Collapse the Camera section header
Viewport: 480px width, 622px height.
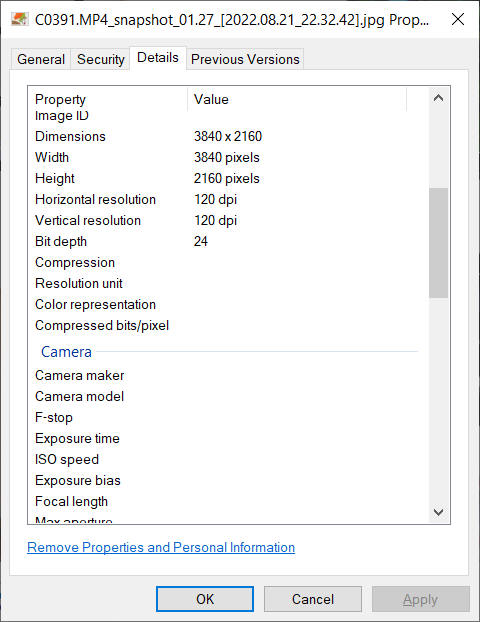pos(66,352)
